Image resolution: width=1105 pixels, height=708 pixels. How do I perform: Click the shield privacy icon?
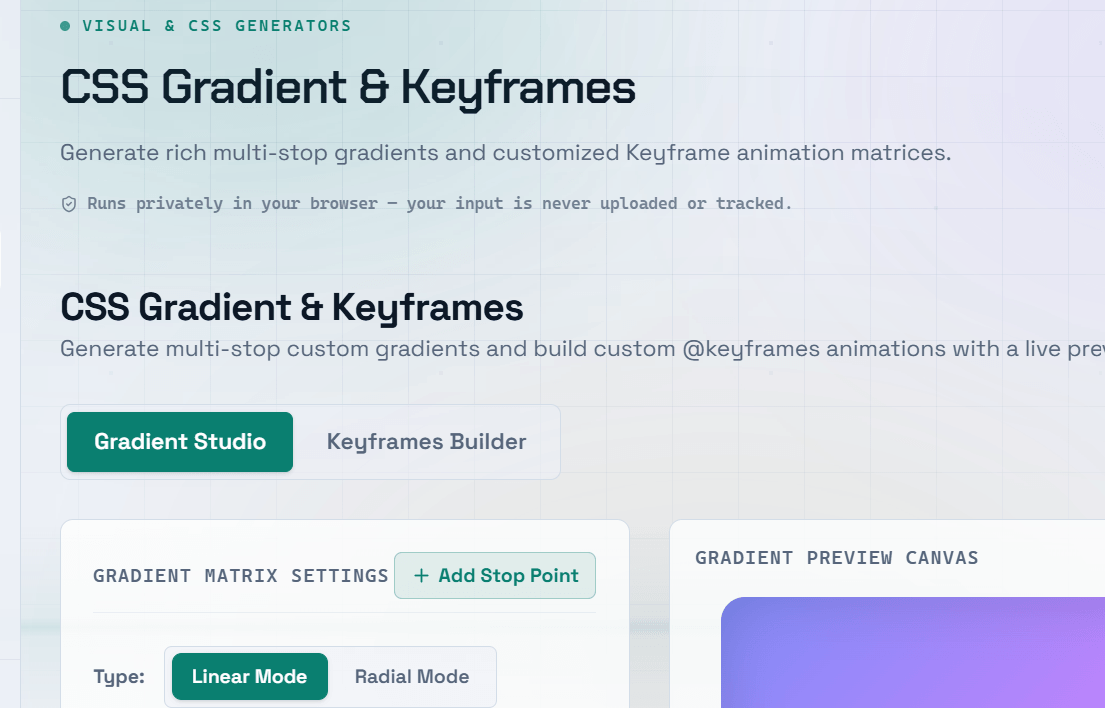click(69, 204)
